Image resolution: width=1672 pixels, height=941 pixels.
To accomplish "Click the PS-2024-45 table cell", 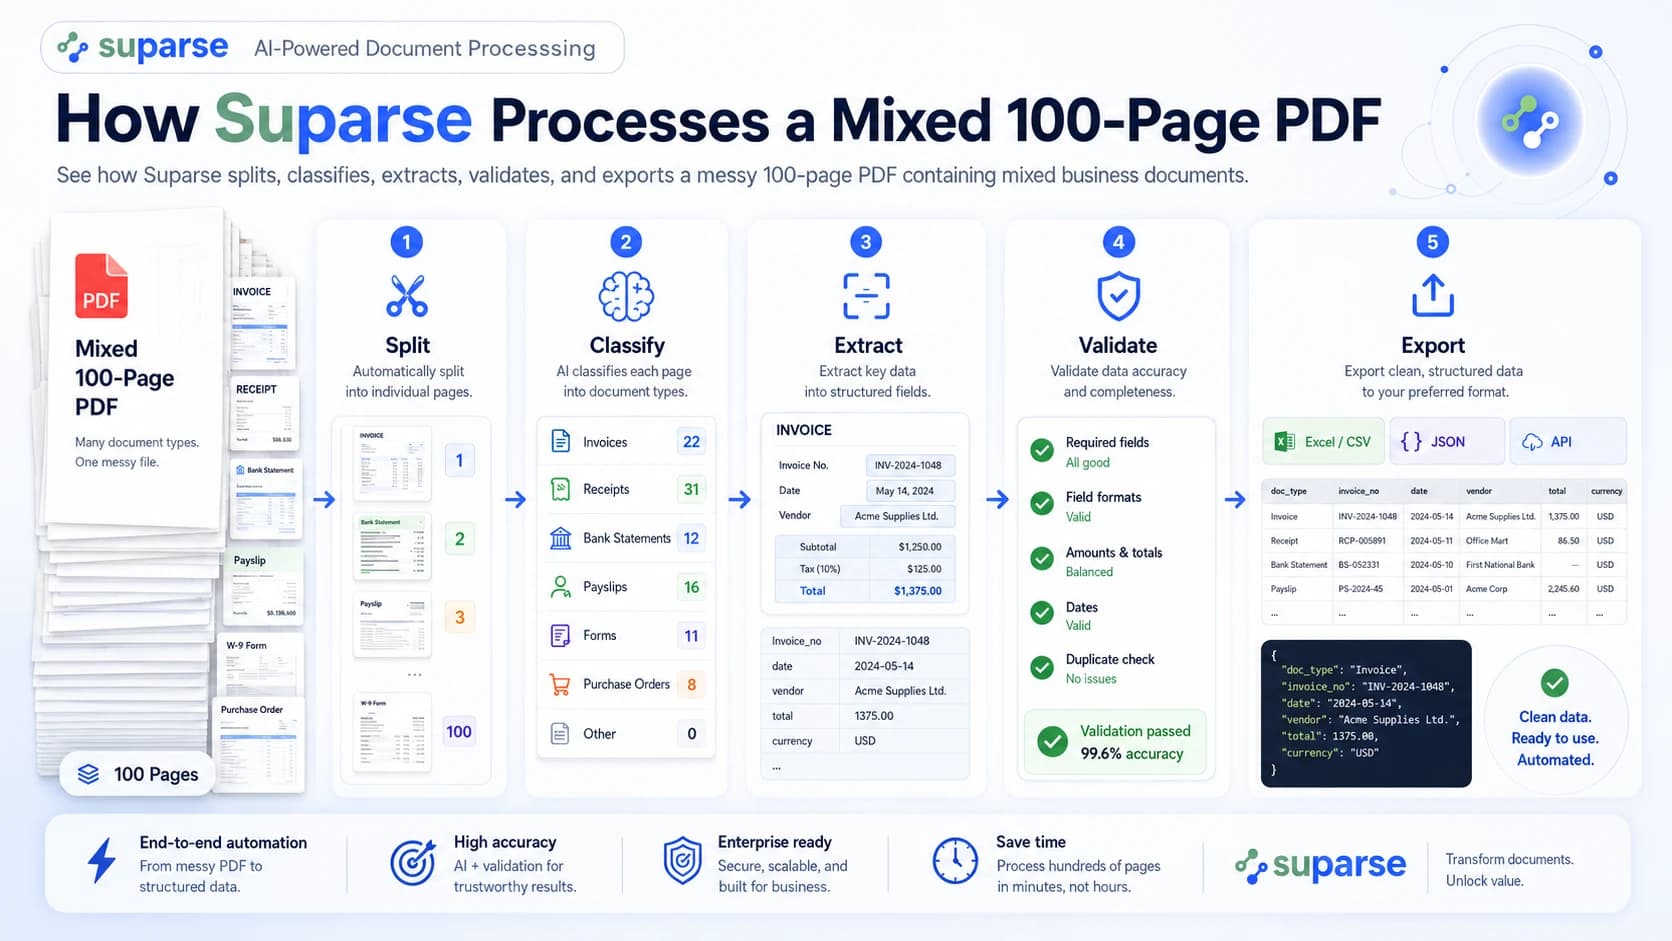I will (1361, 589).
